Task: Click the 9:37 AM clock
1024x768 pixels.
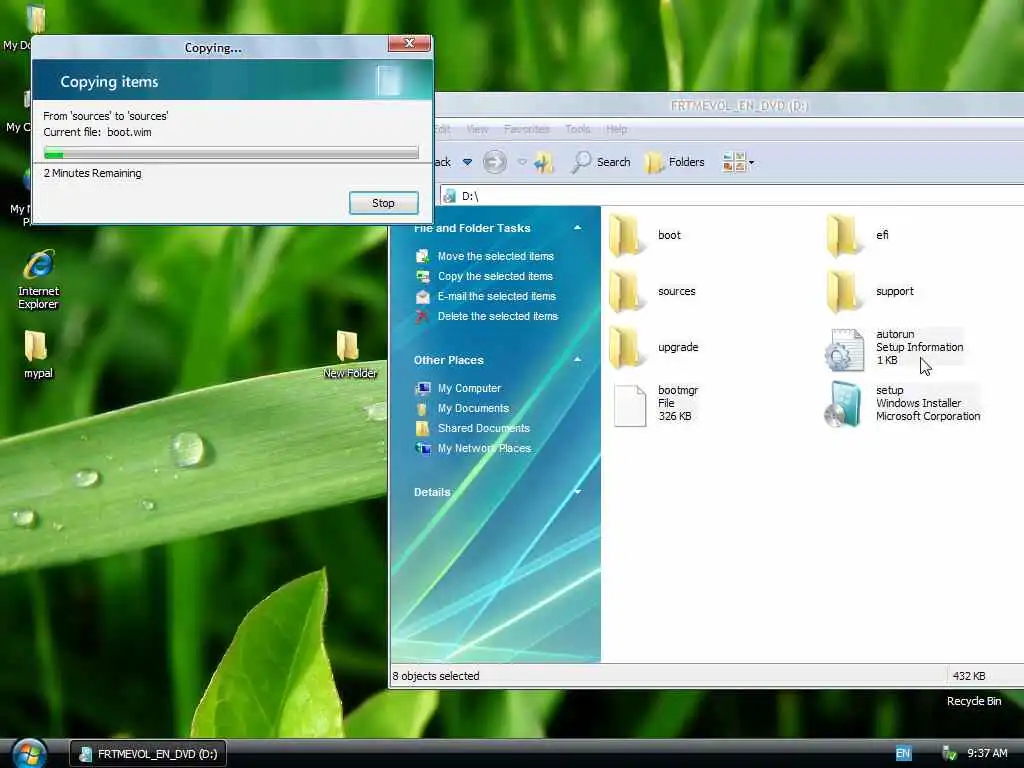Action: (x=987, y=754)
